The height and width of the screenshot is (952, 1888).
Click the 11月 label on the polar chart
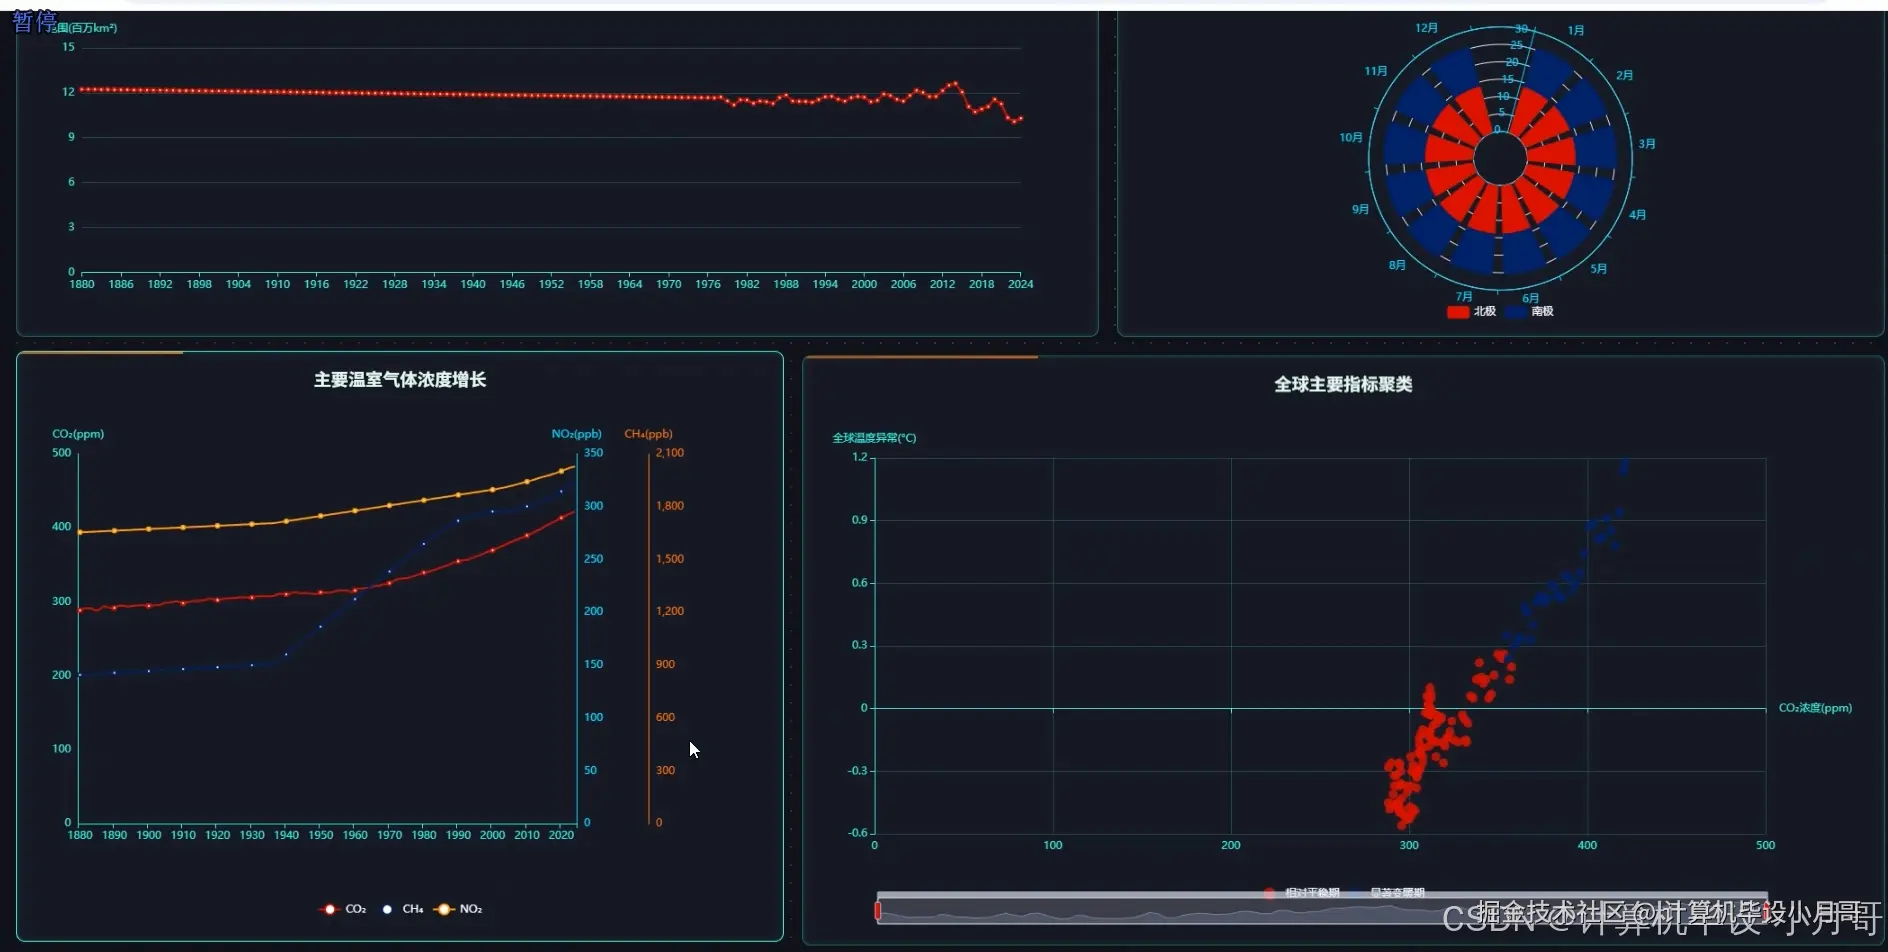click(x=1376, y=72)
